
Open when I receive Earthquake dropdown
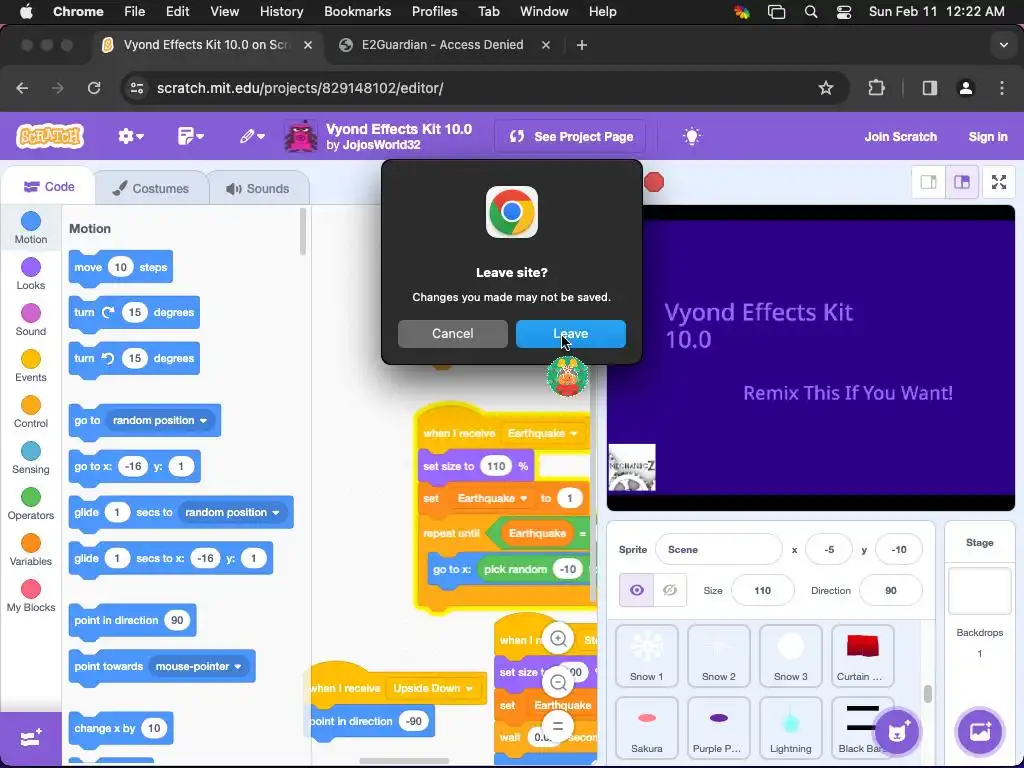542,434
